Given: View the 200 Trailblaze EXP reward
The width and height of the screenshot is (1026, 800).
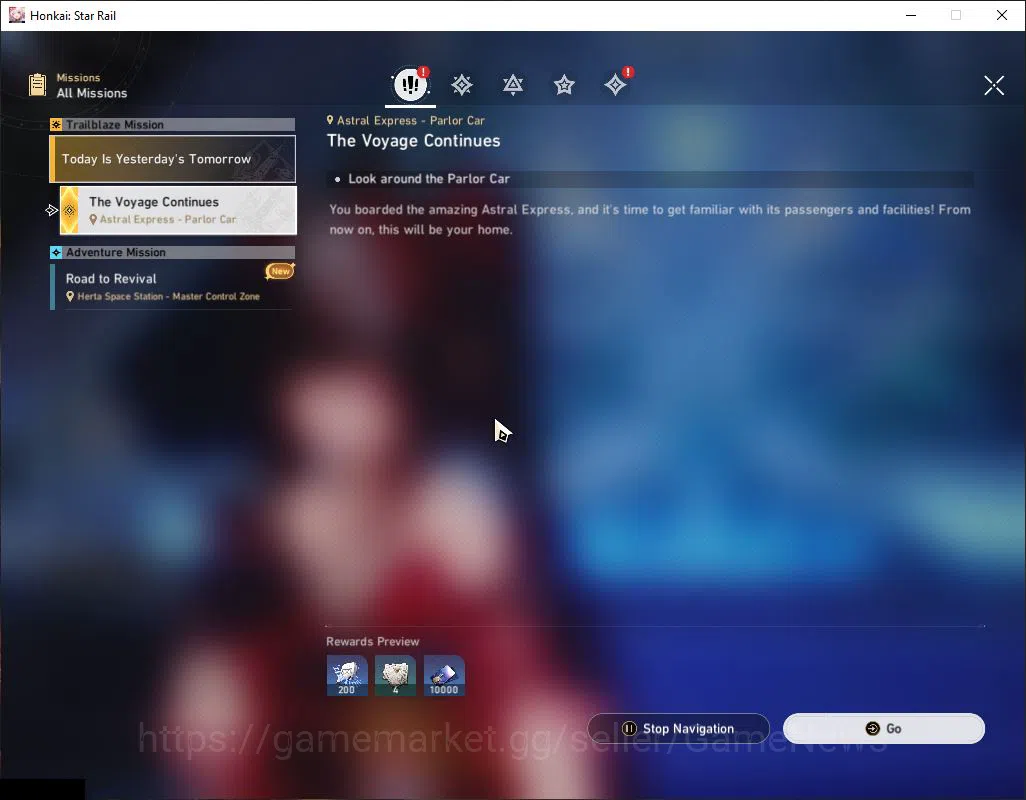Looking at the screenshot, I should click(347, 676).
